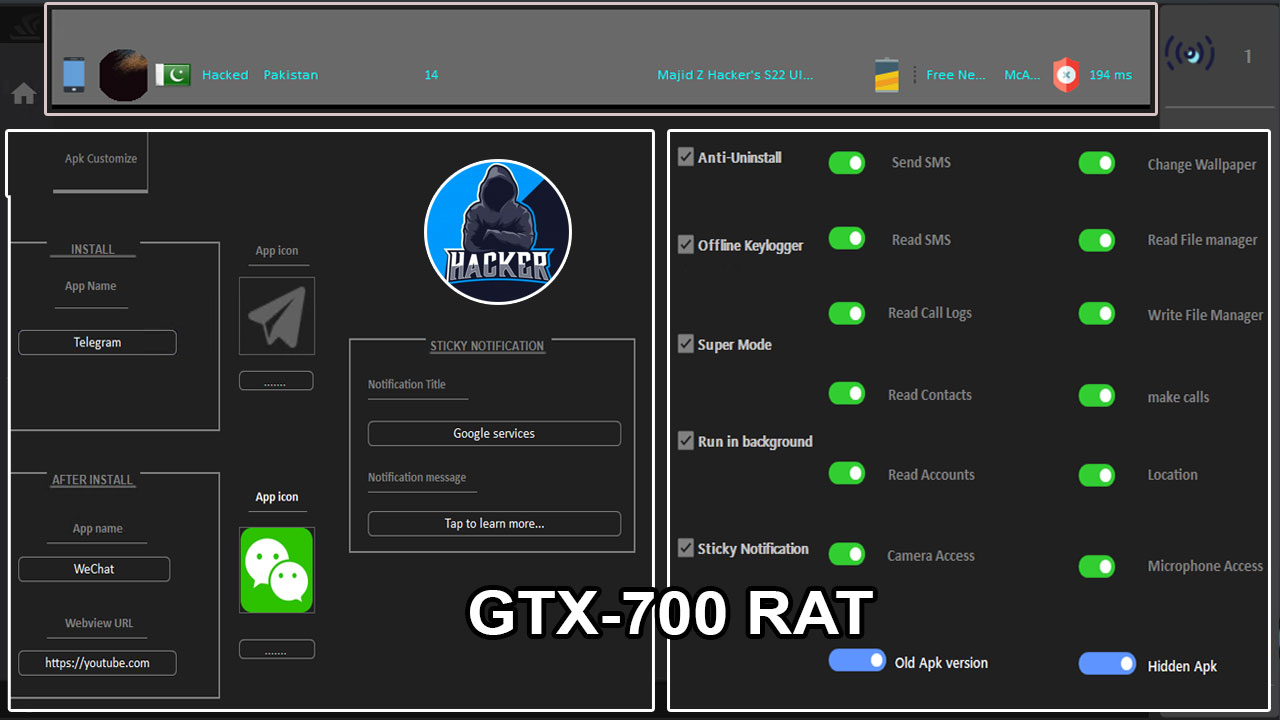Viewport: 1280px width, 720px height.
Task: Focus the App name field containing WeChat
Action: pyautogui.click(x=94, y=569)
